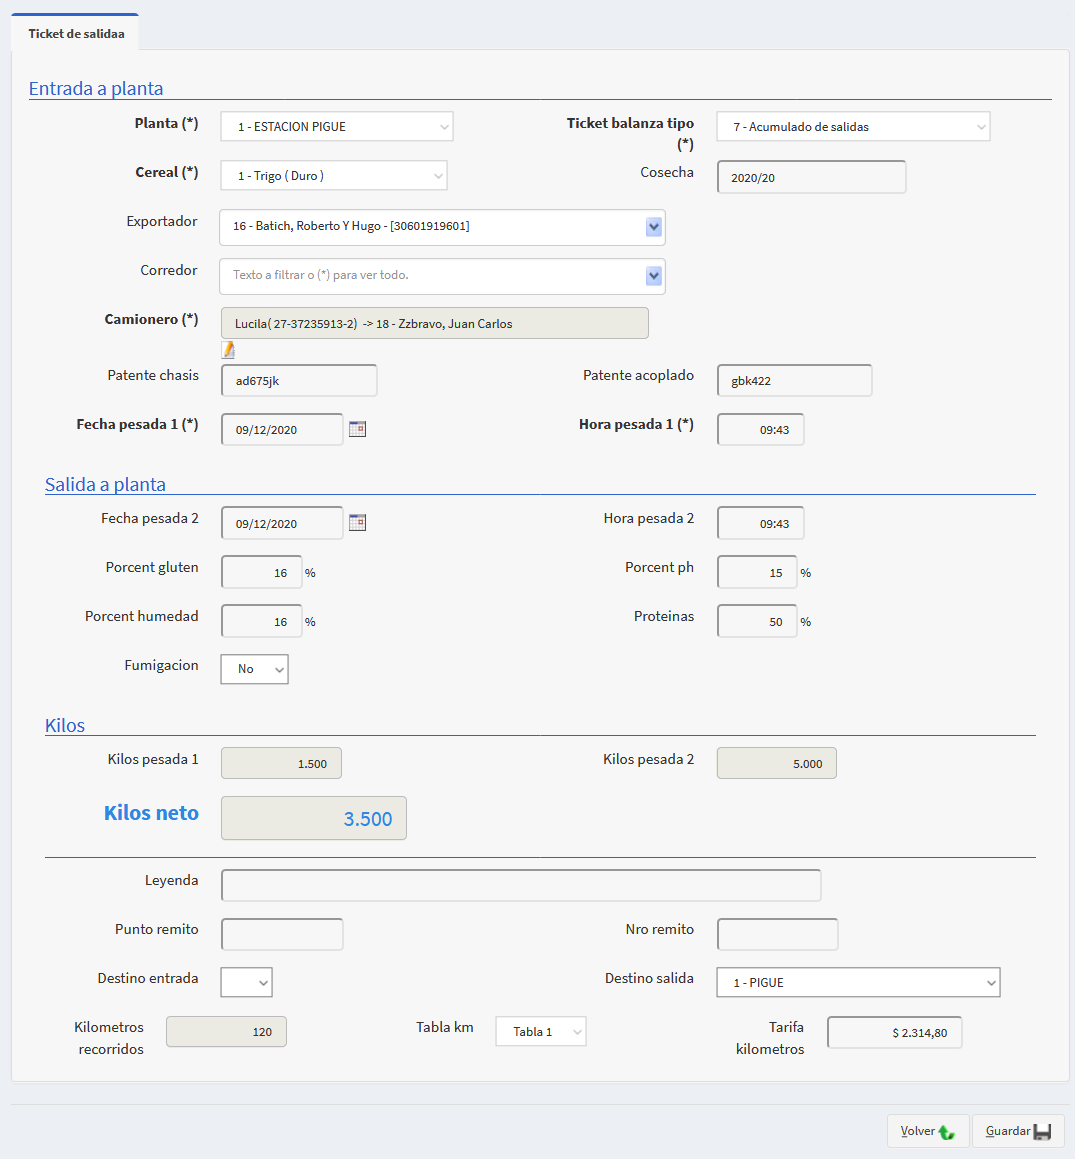
Task: Click the Corredor dropdown arrow icon
Action: point(653,276)
